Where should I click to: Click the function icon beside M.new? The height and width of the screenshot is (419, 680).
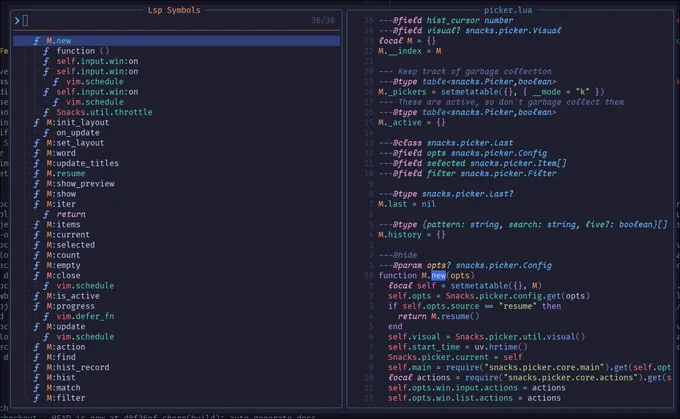(x=37, y=41)
